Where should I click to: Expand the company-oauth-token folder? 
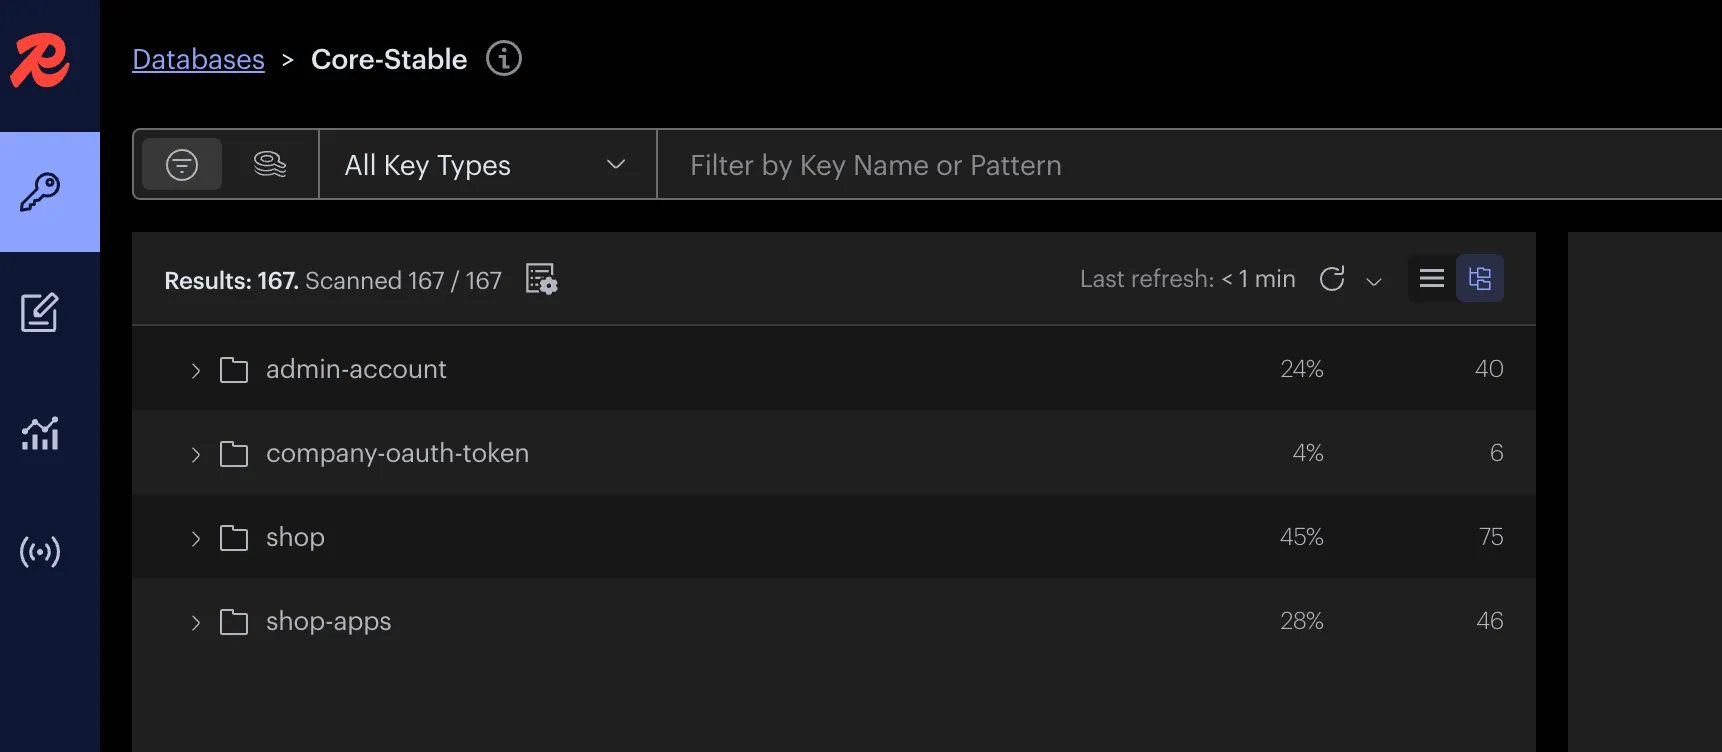tap(196, 455)
